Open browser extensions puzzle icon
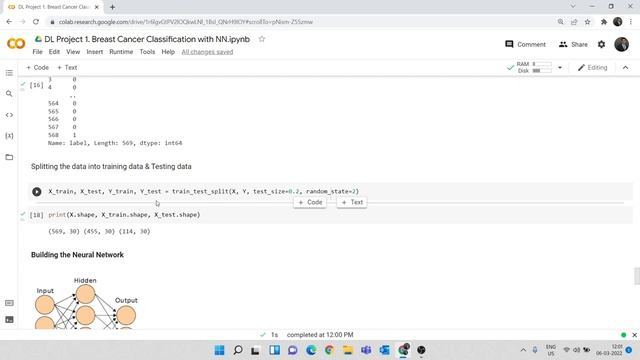Screen dimensions: 640x360 [604, 22]
